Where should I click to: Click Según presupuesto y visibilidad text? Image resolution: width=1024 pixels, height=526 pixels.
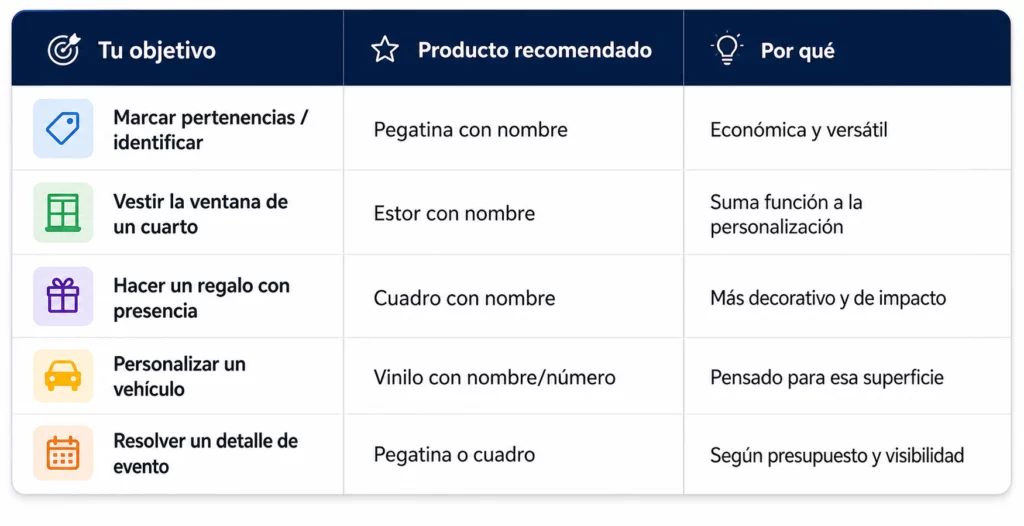point(837,455)
